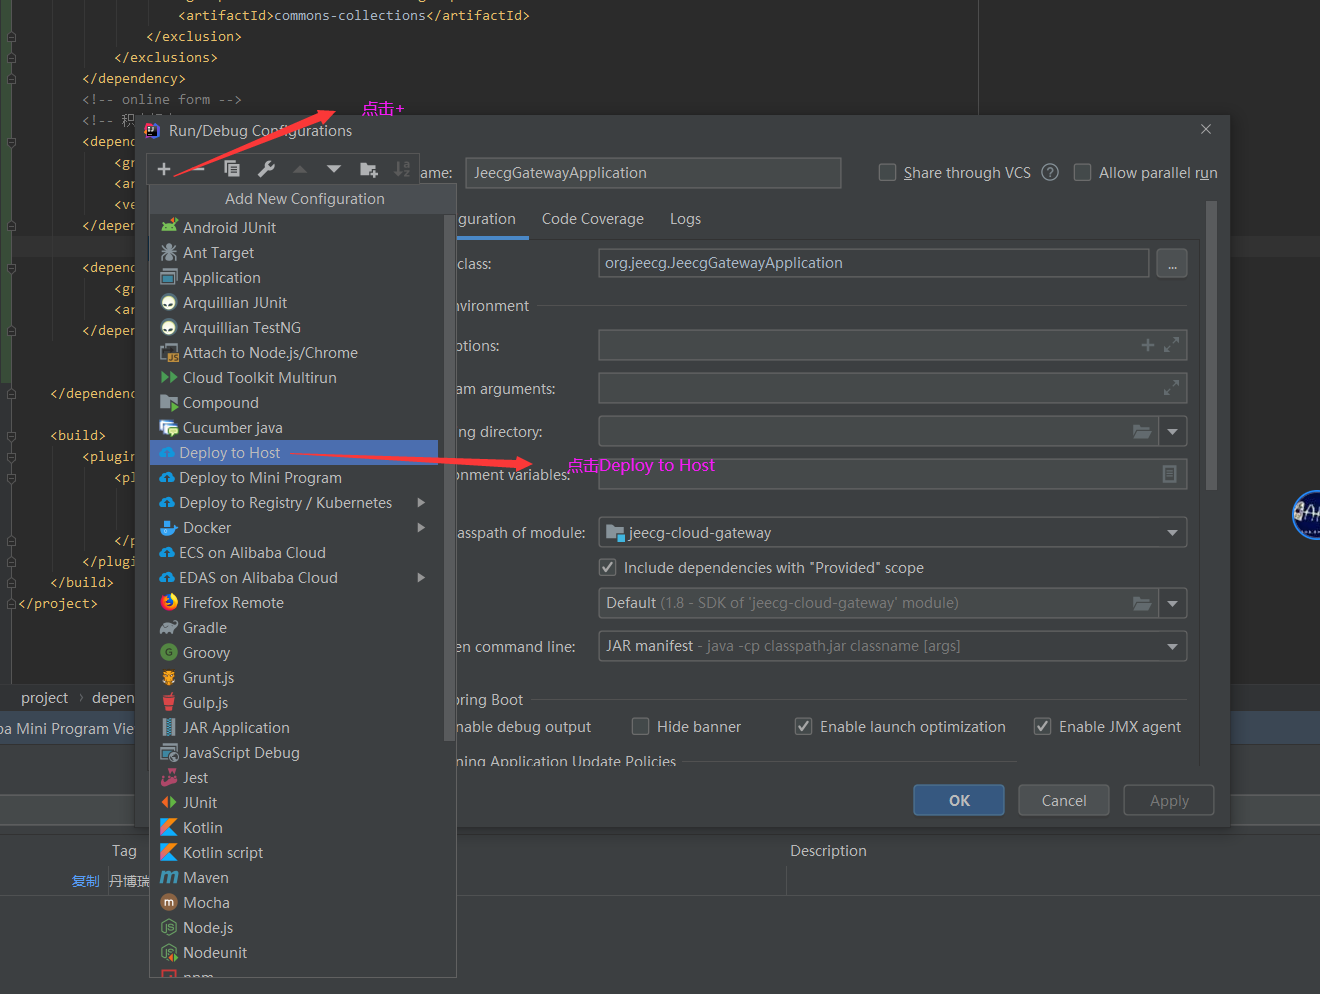Toggle Share through VCS checkbox
The width and height of the screenshot is (1320, 994).
pyautogui.click(x=887, y=172)
